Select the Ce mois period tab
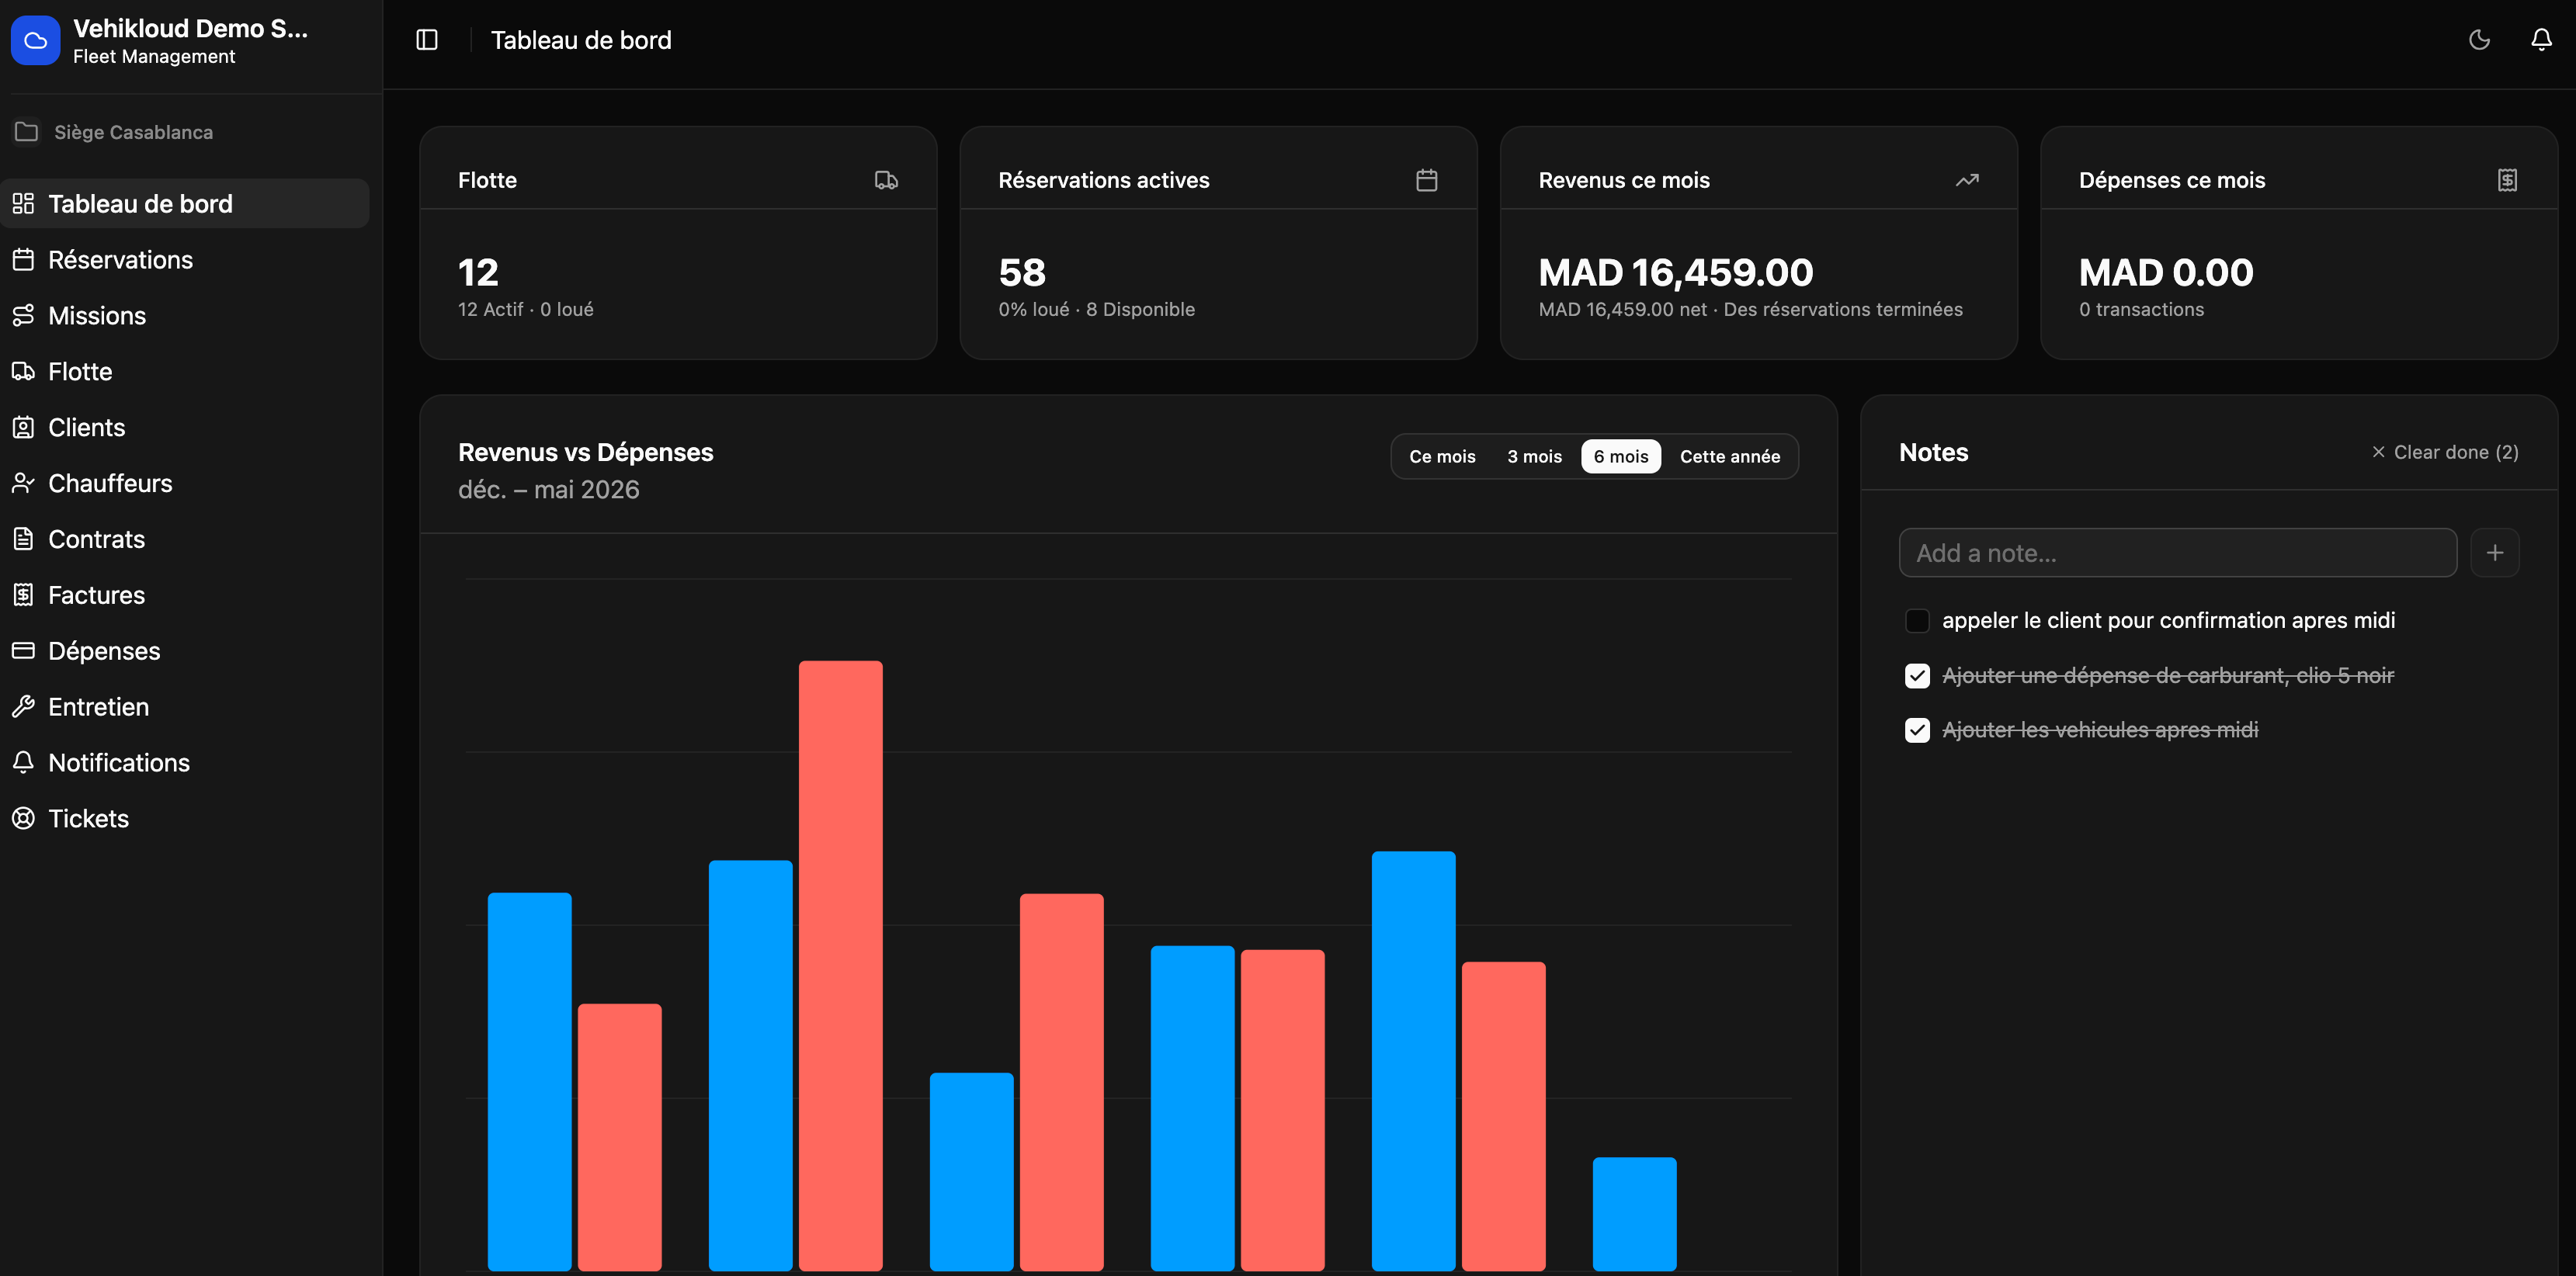 pyautogui.click(x=1442, y=456)
